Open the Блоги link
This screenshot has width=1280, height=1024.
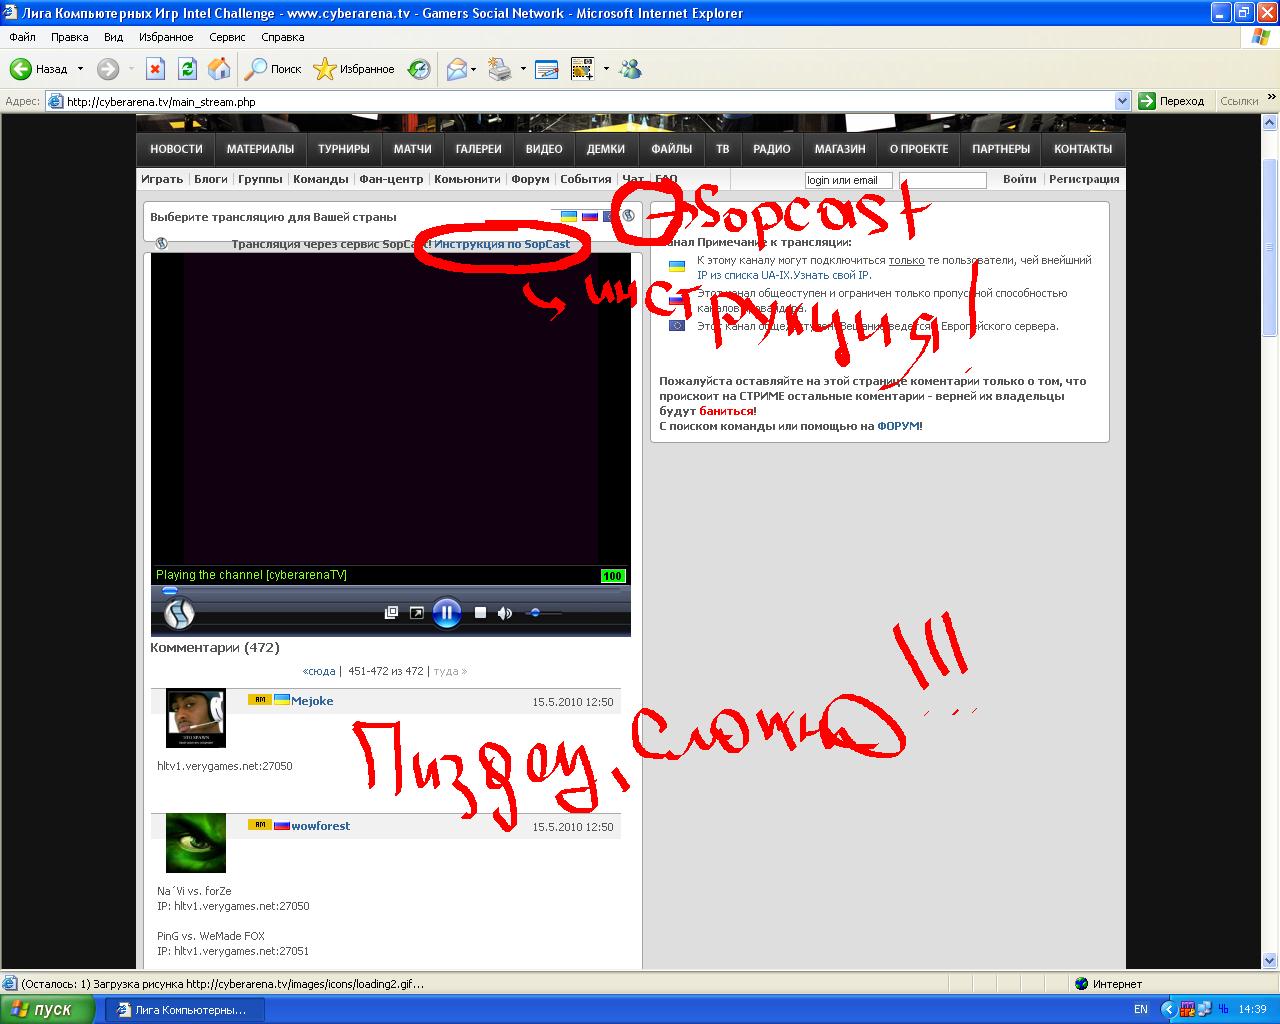click(x=211, y=179)
